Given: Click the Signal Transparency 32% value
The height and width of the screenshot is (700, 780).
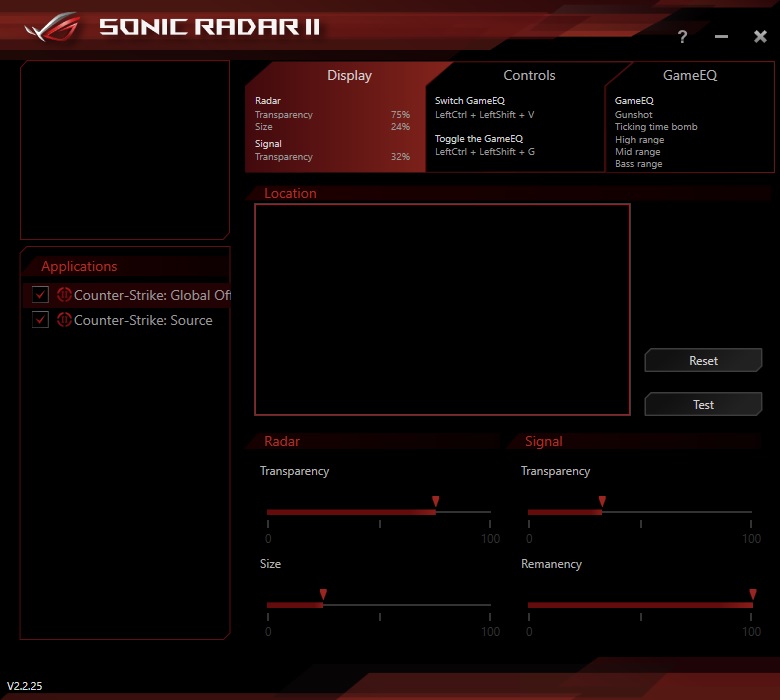Looking at the screenshot, I should (x=400, y=156).
